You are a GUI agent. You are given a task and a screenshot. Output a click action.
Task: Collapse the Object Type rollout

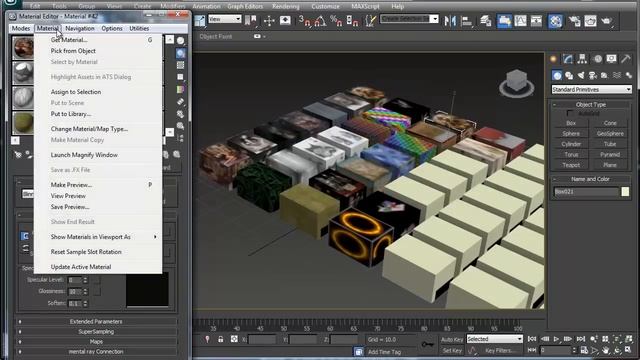[591, 104]
